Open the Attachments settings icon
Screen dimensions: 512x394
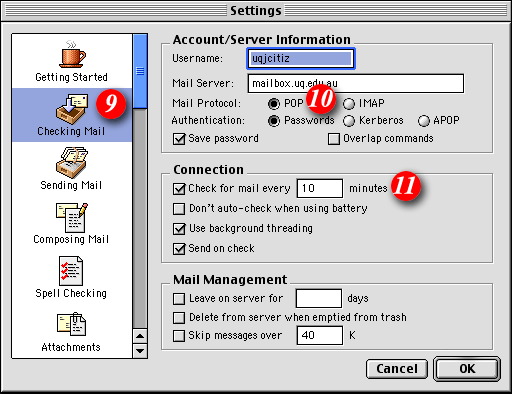pos(71,324)
